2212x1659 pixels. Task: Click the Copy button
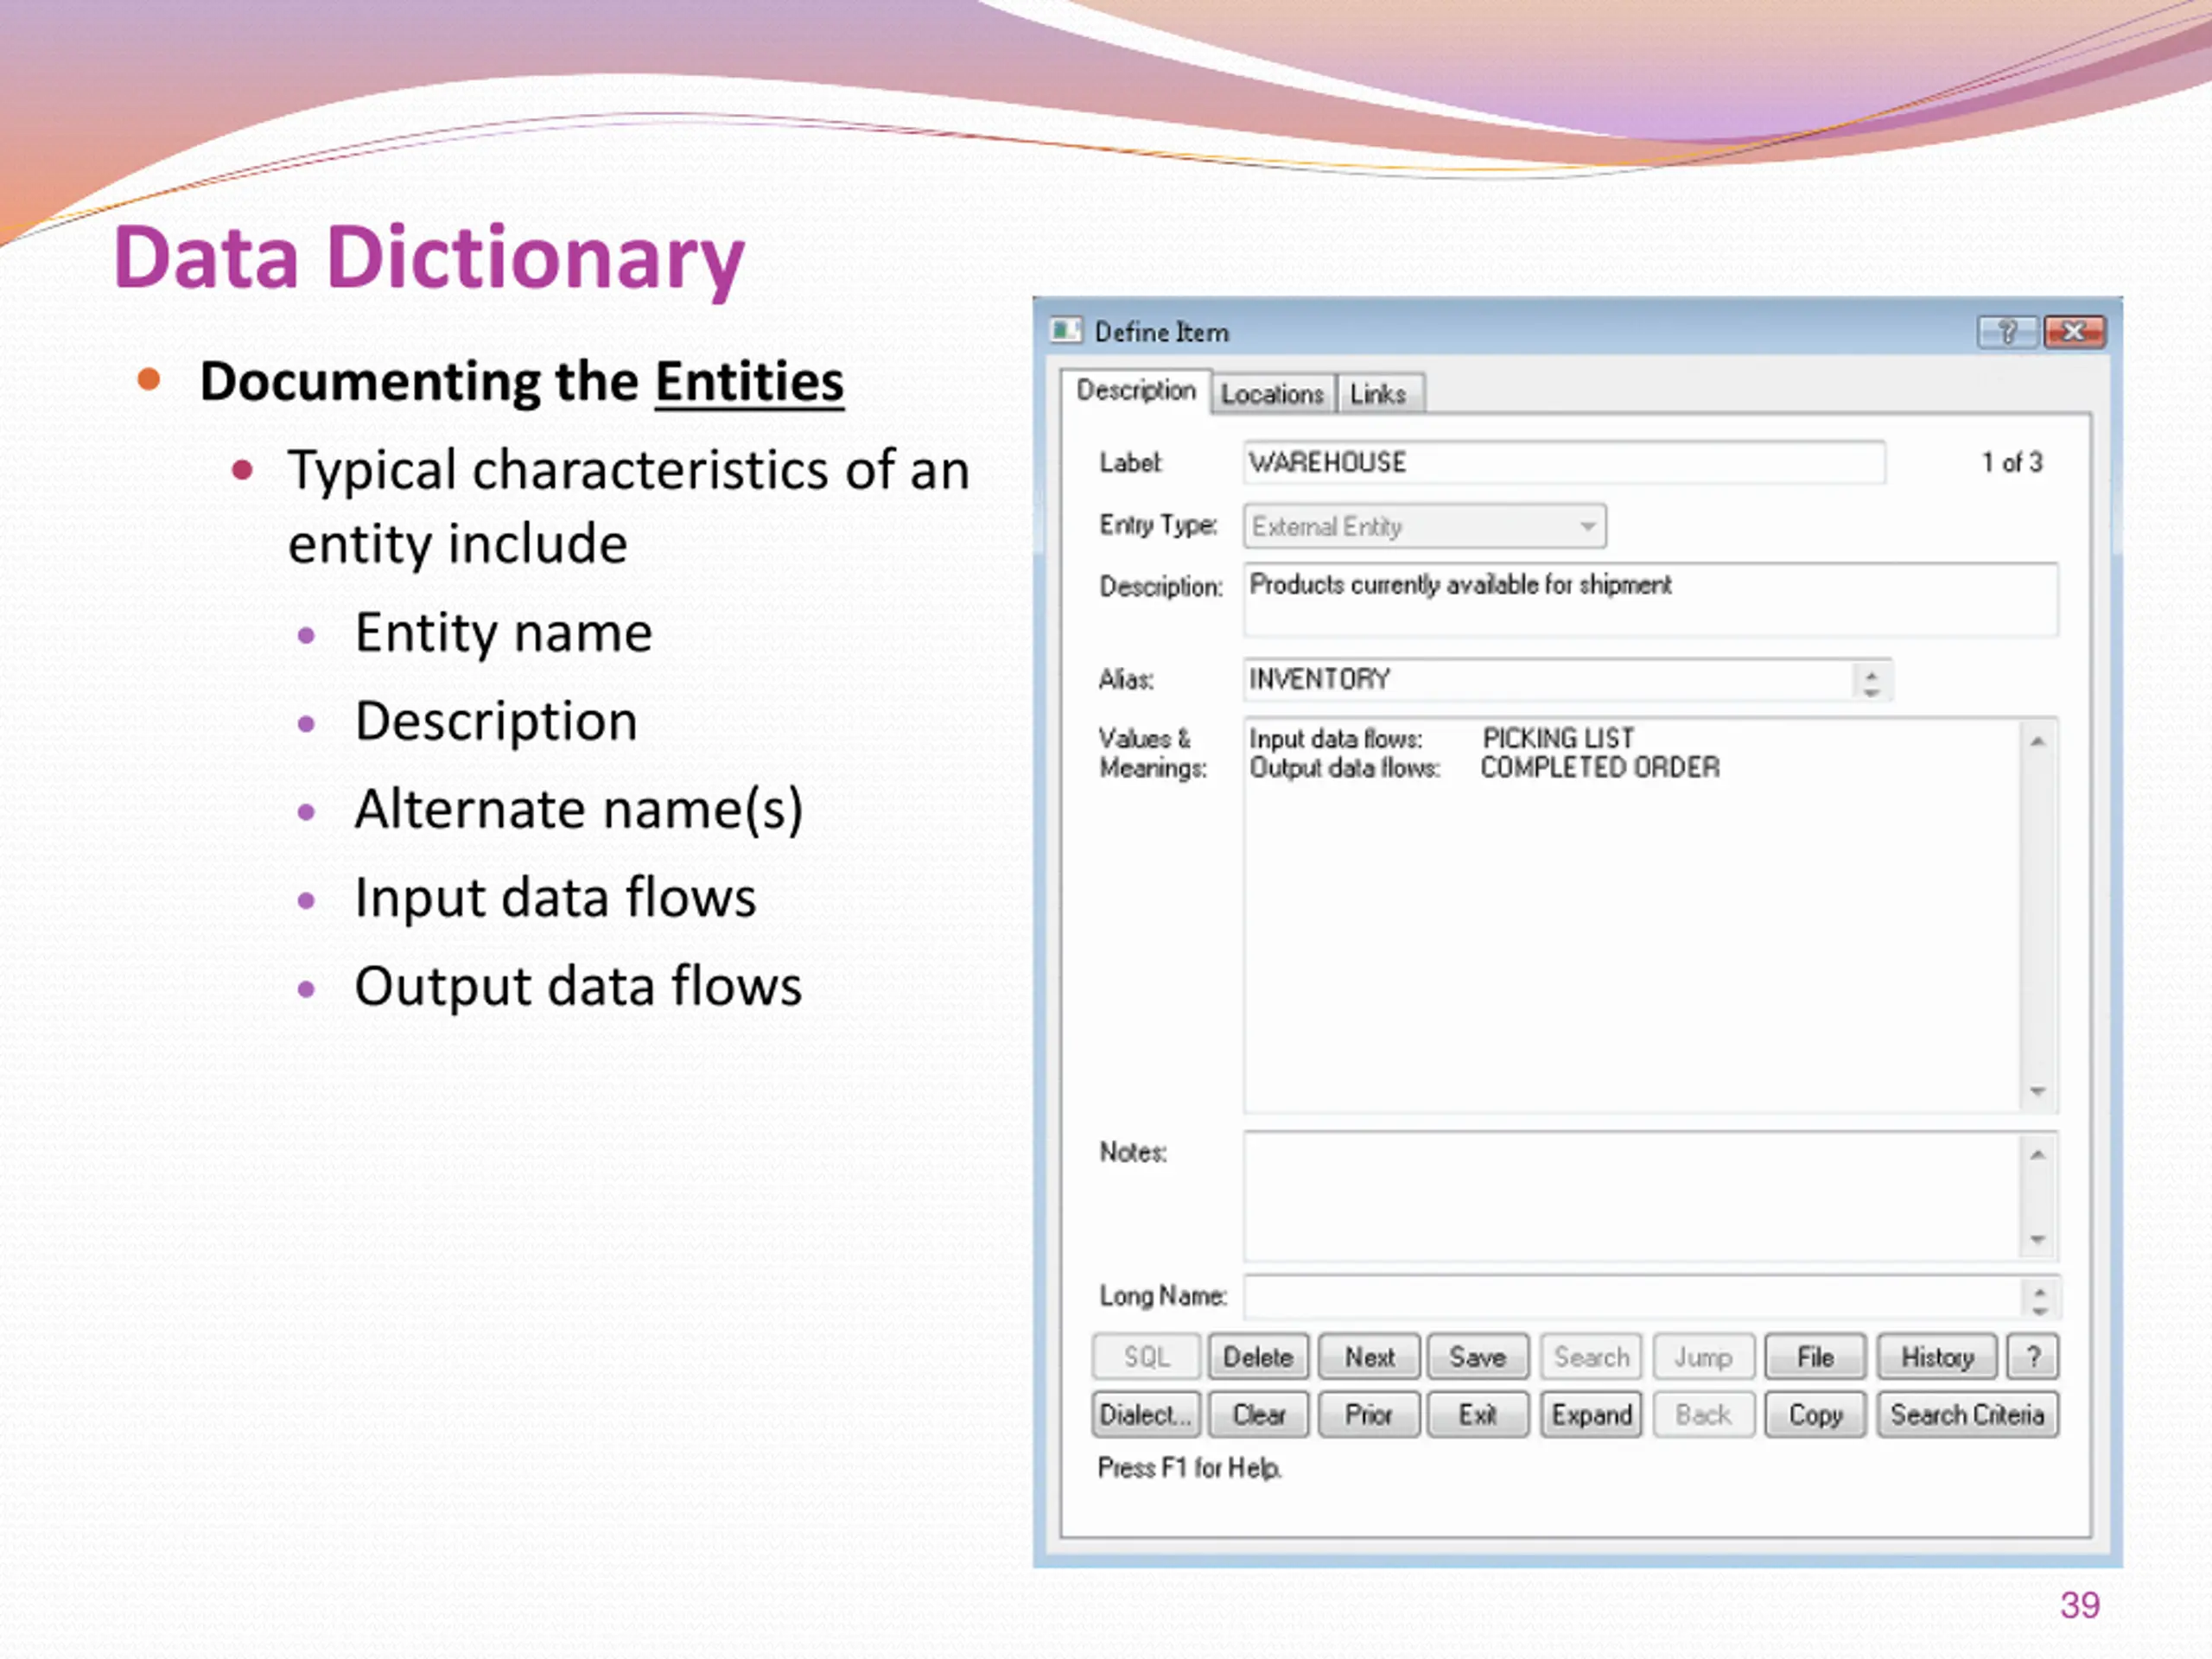1815,1415
